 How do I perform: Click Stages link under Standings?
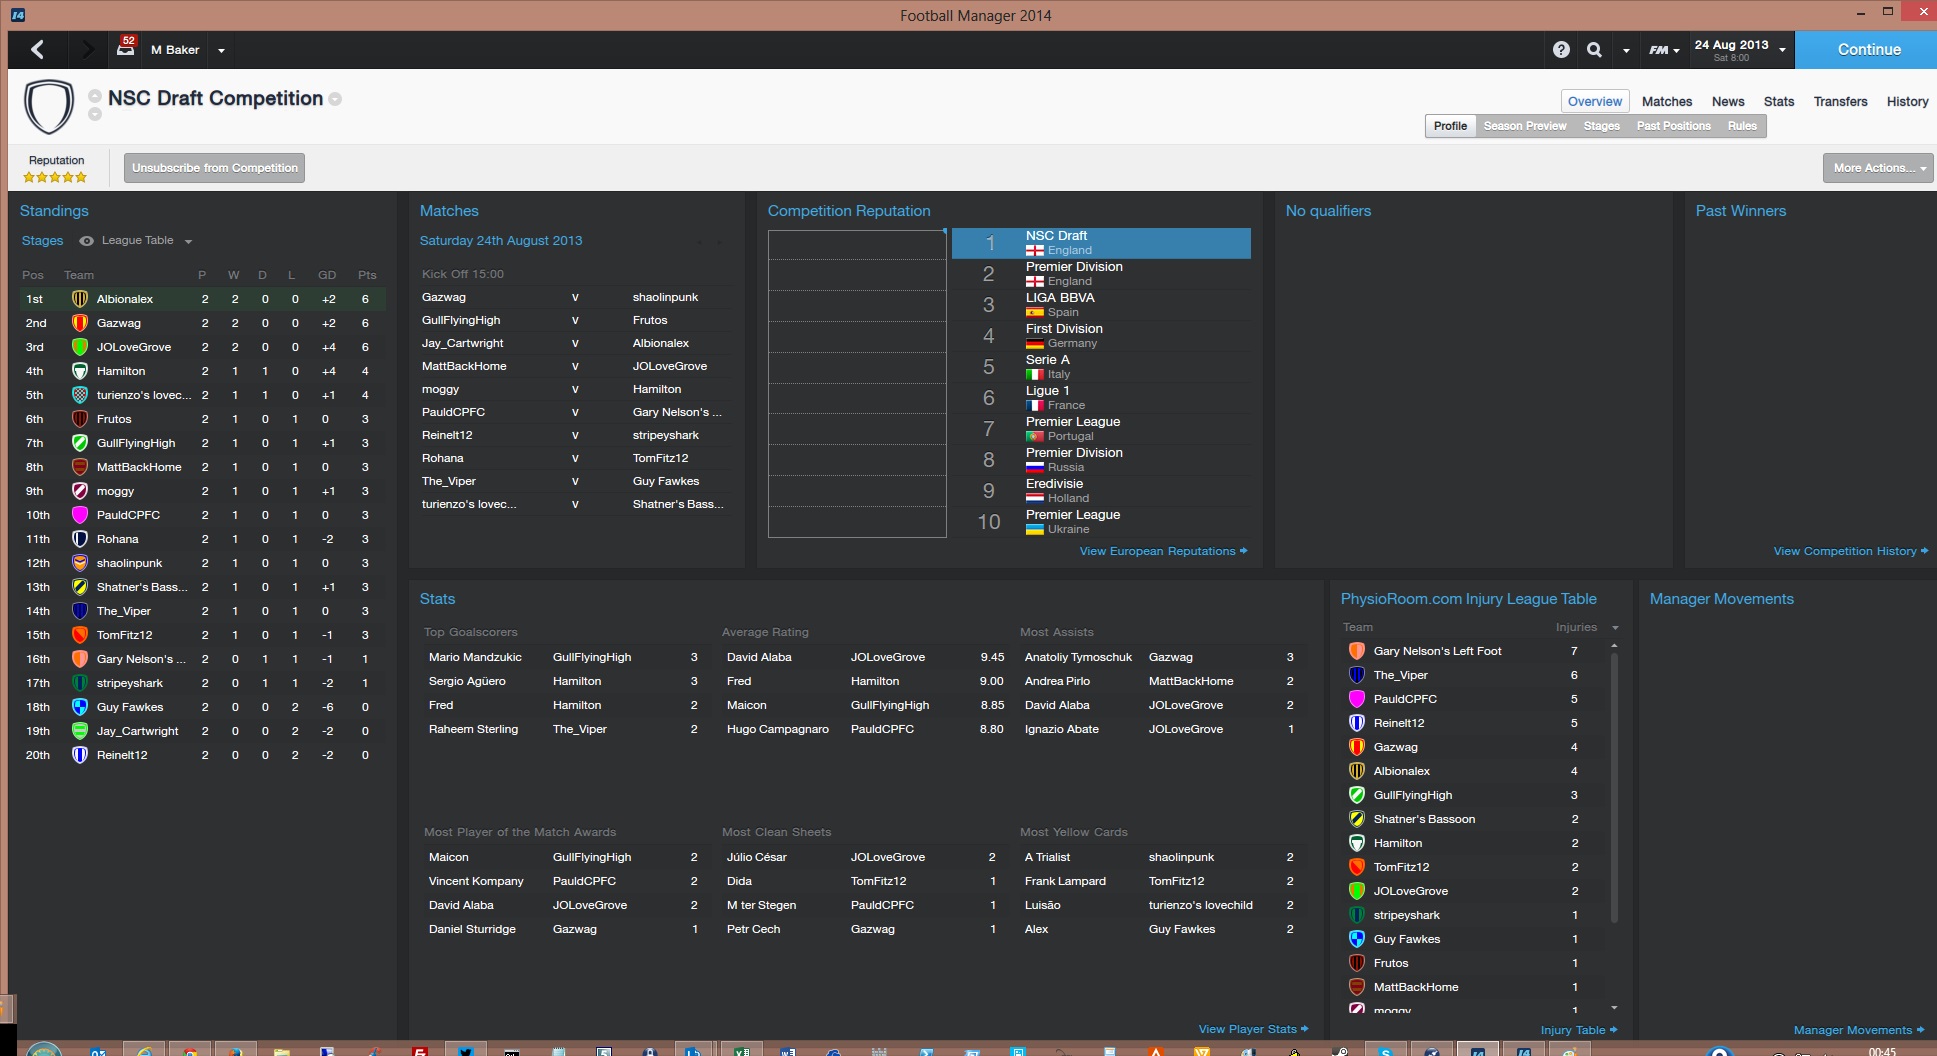42,241
